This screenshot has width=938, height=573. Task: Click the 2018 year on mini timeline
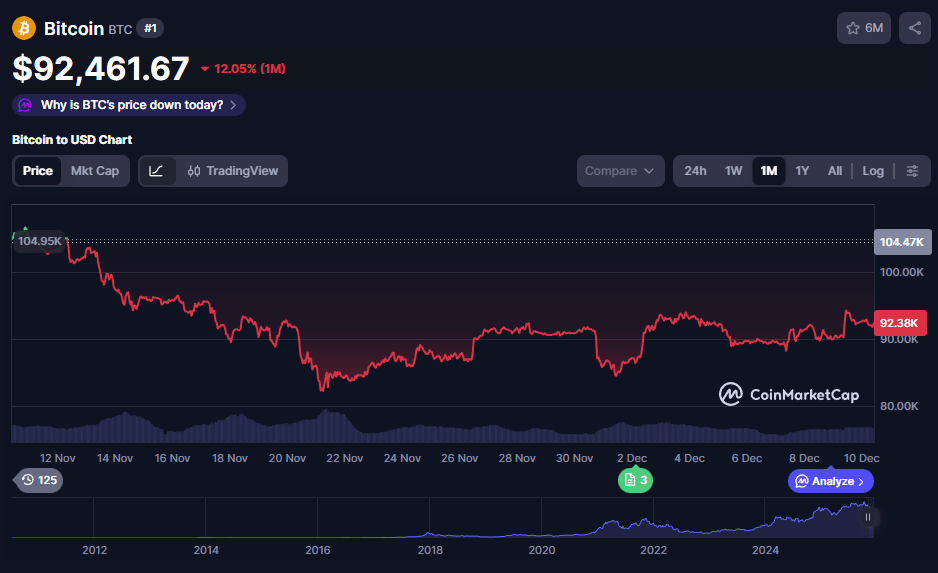click(430, 550)
